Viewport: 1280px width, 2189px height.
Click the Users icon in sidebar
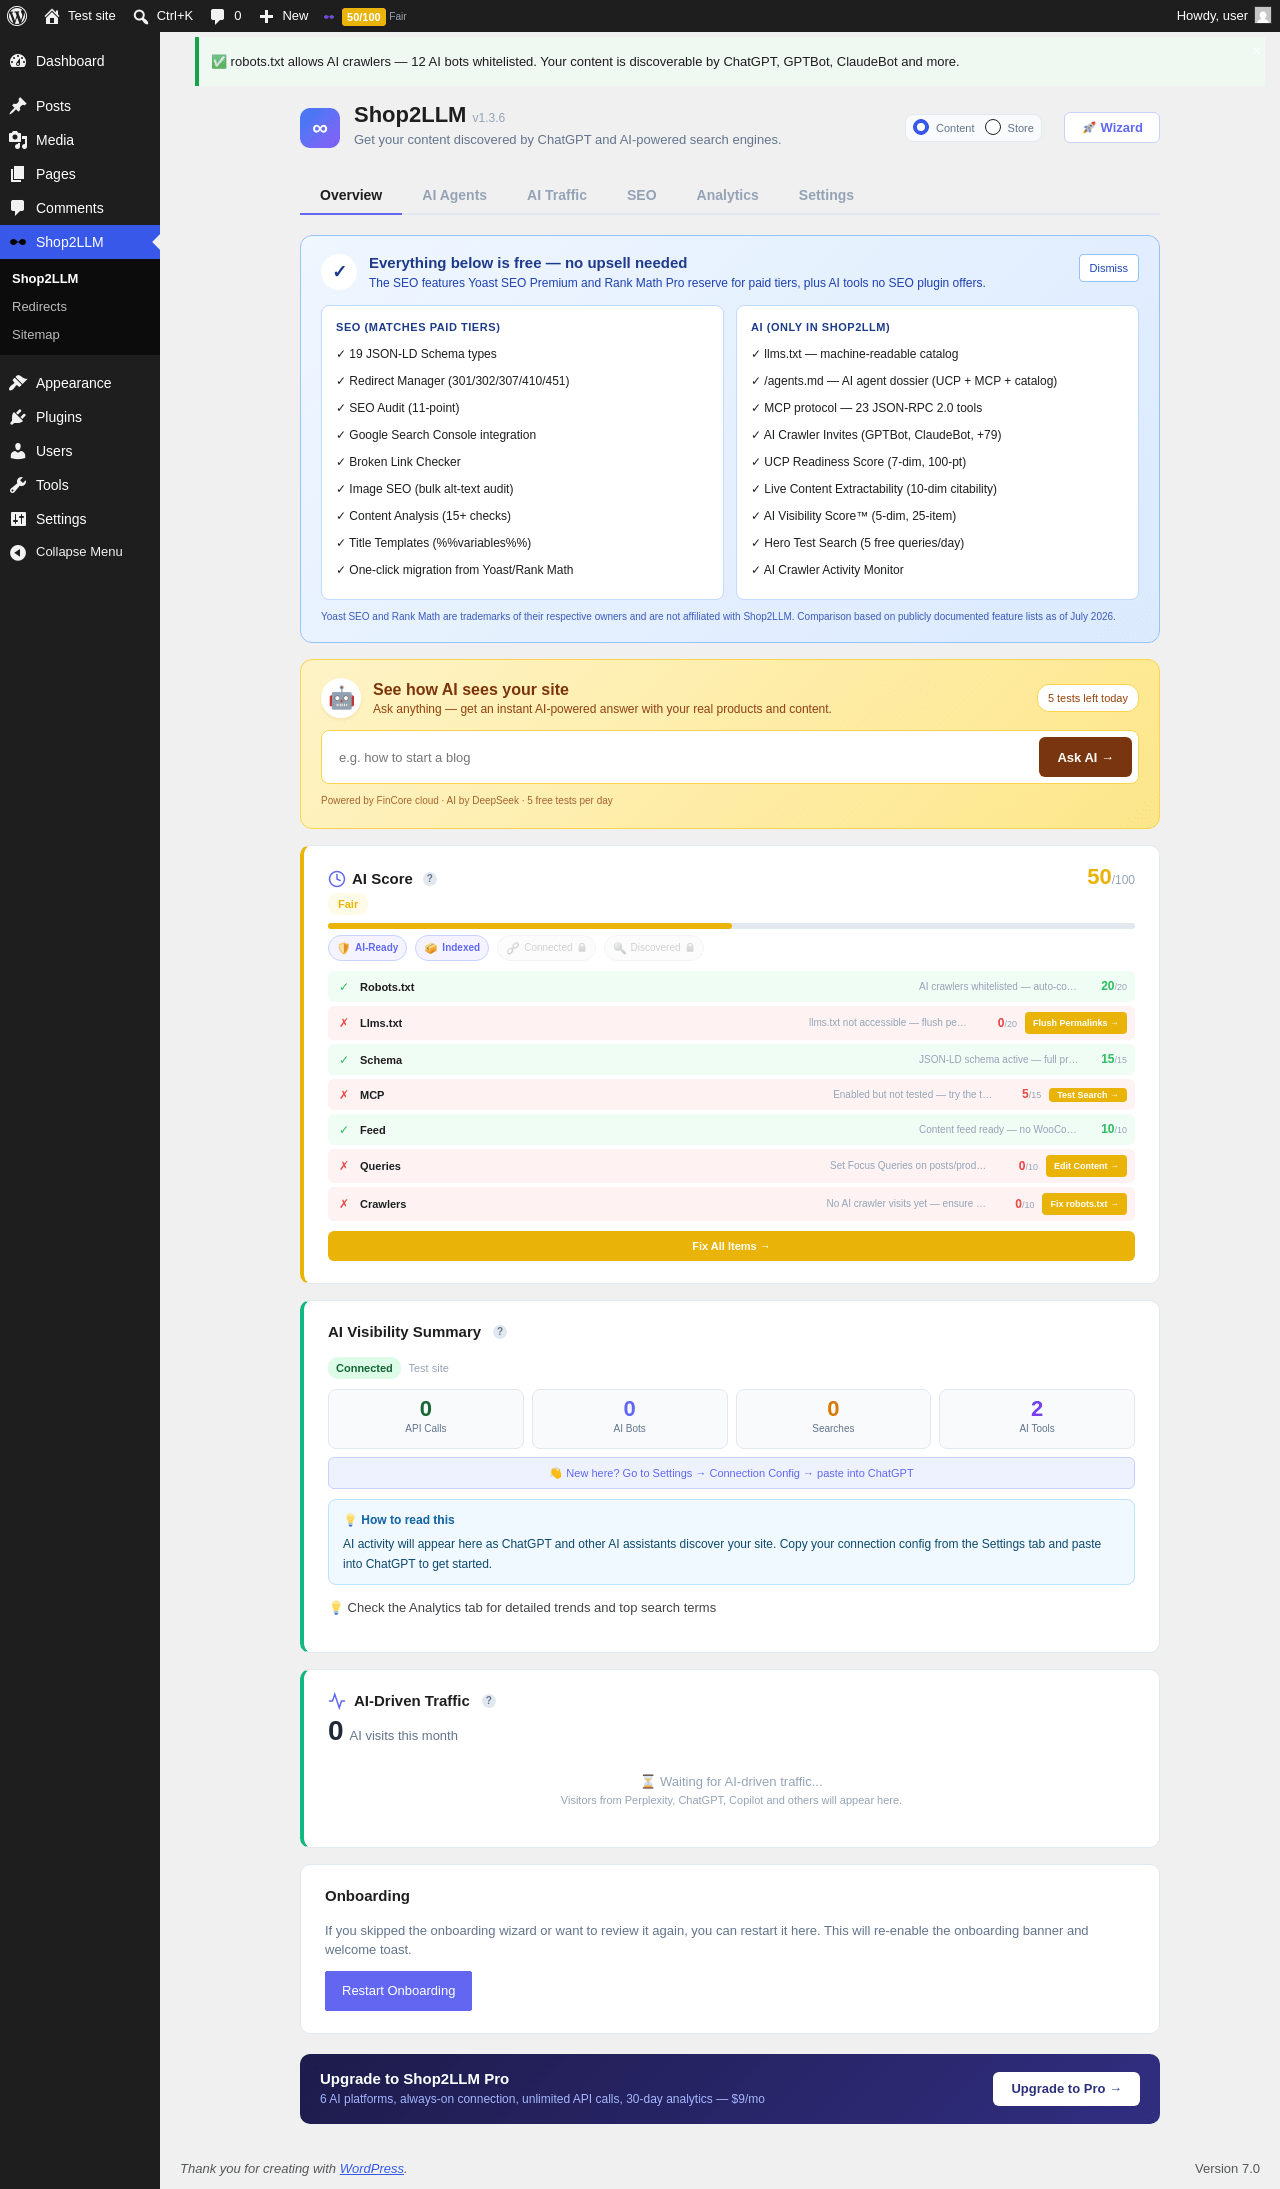18,451
